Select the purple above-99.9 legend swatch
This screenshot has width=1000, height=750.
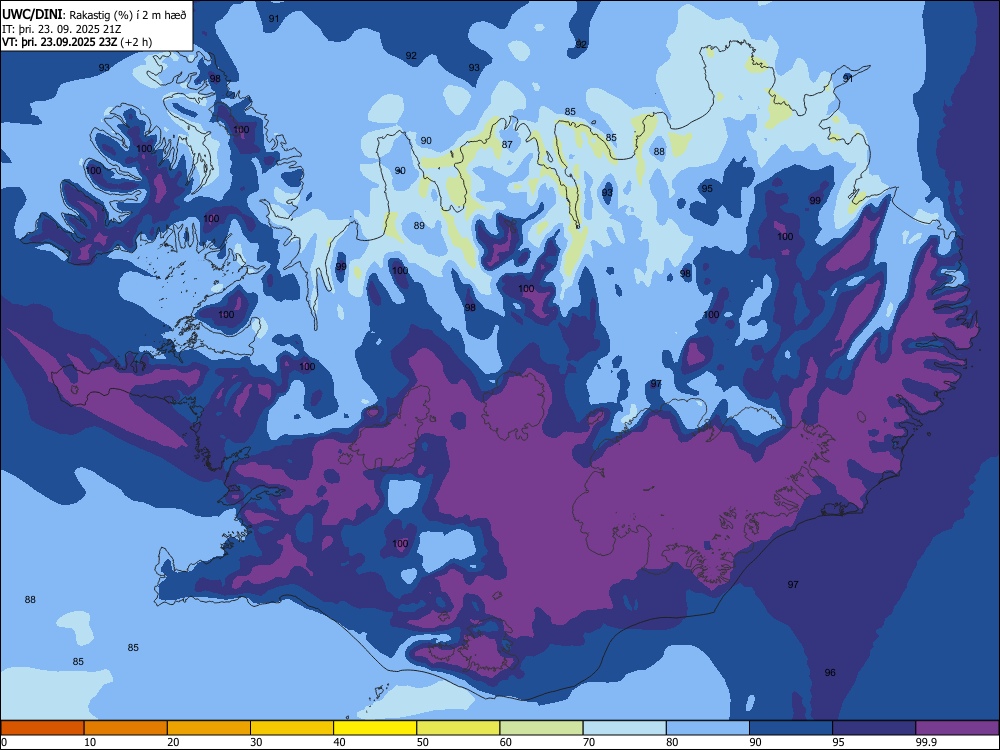click(x=957, y=728)
